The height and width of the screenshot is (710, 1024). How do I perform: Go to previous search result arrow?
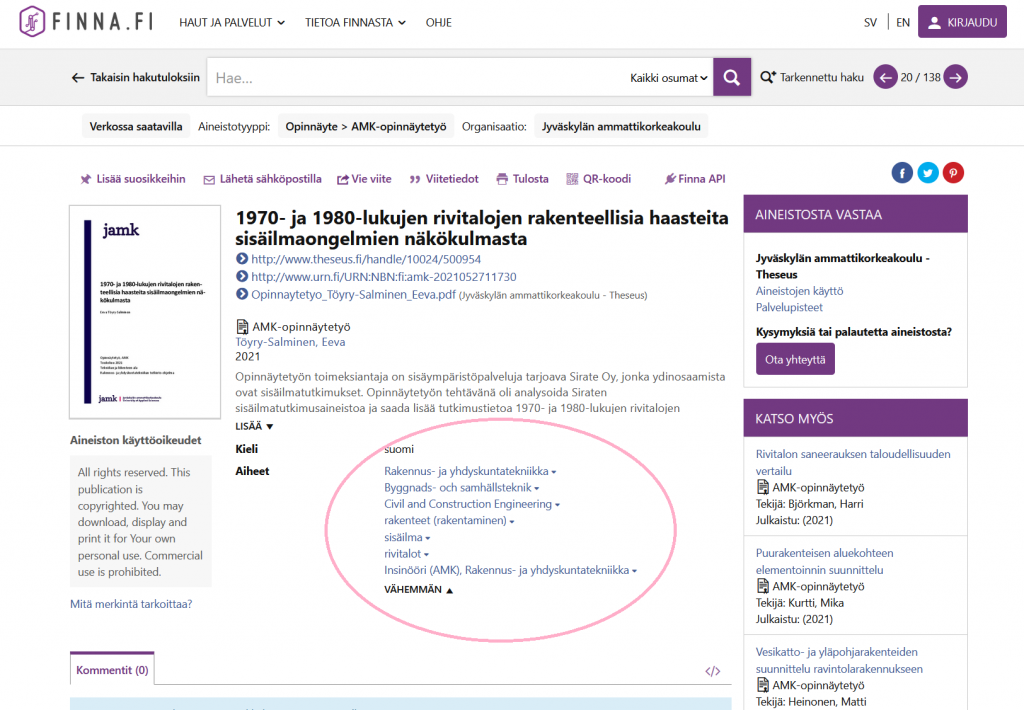[885, 77]
